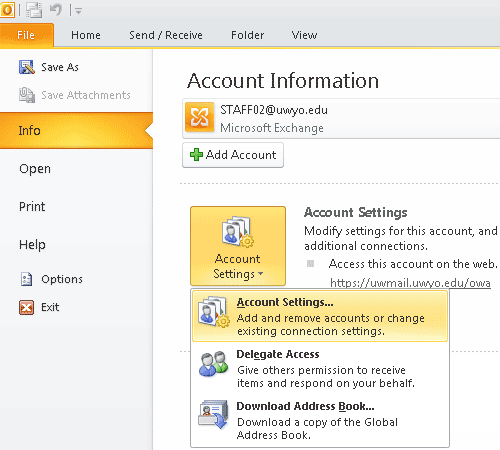Click the Account Settings button icon
Screen dimensions: 500x450
[x=238, y=232]
